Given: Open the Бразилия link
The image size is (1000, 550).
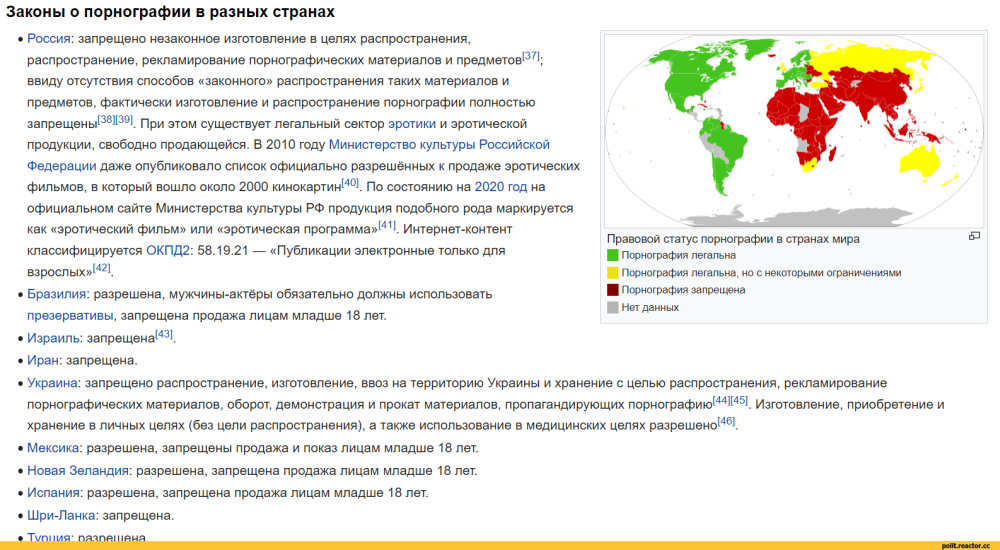Looking at the screenshot, I should (56, 294).
